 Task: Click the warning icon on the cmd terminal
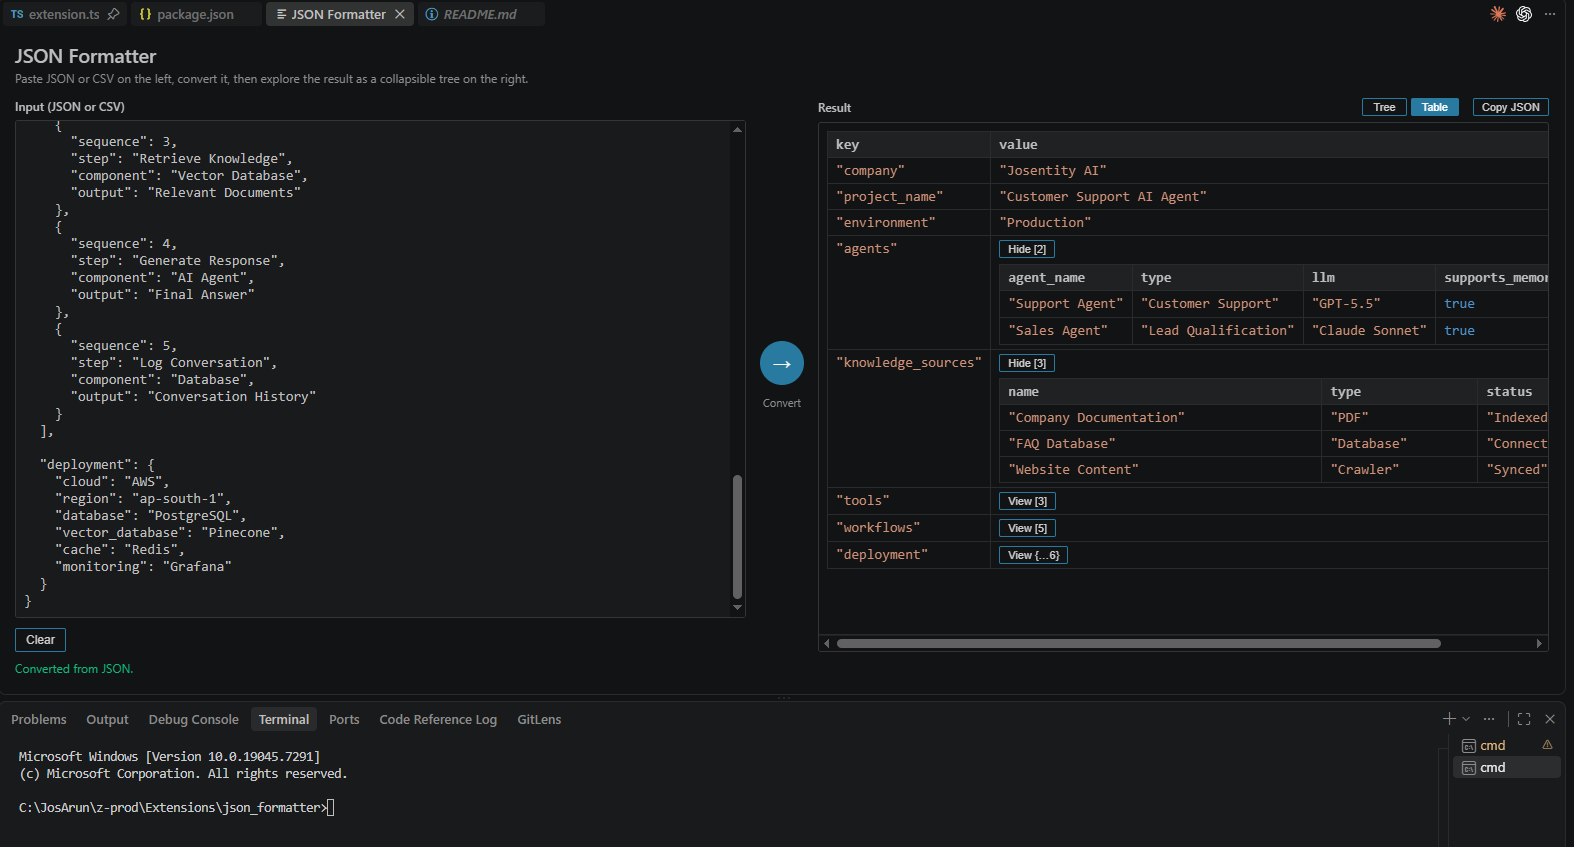tap(1547, 745)
